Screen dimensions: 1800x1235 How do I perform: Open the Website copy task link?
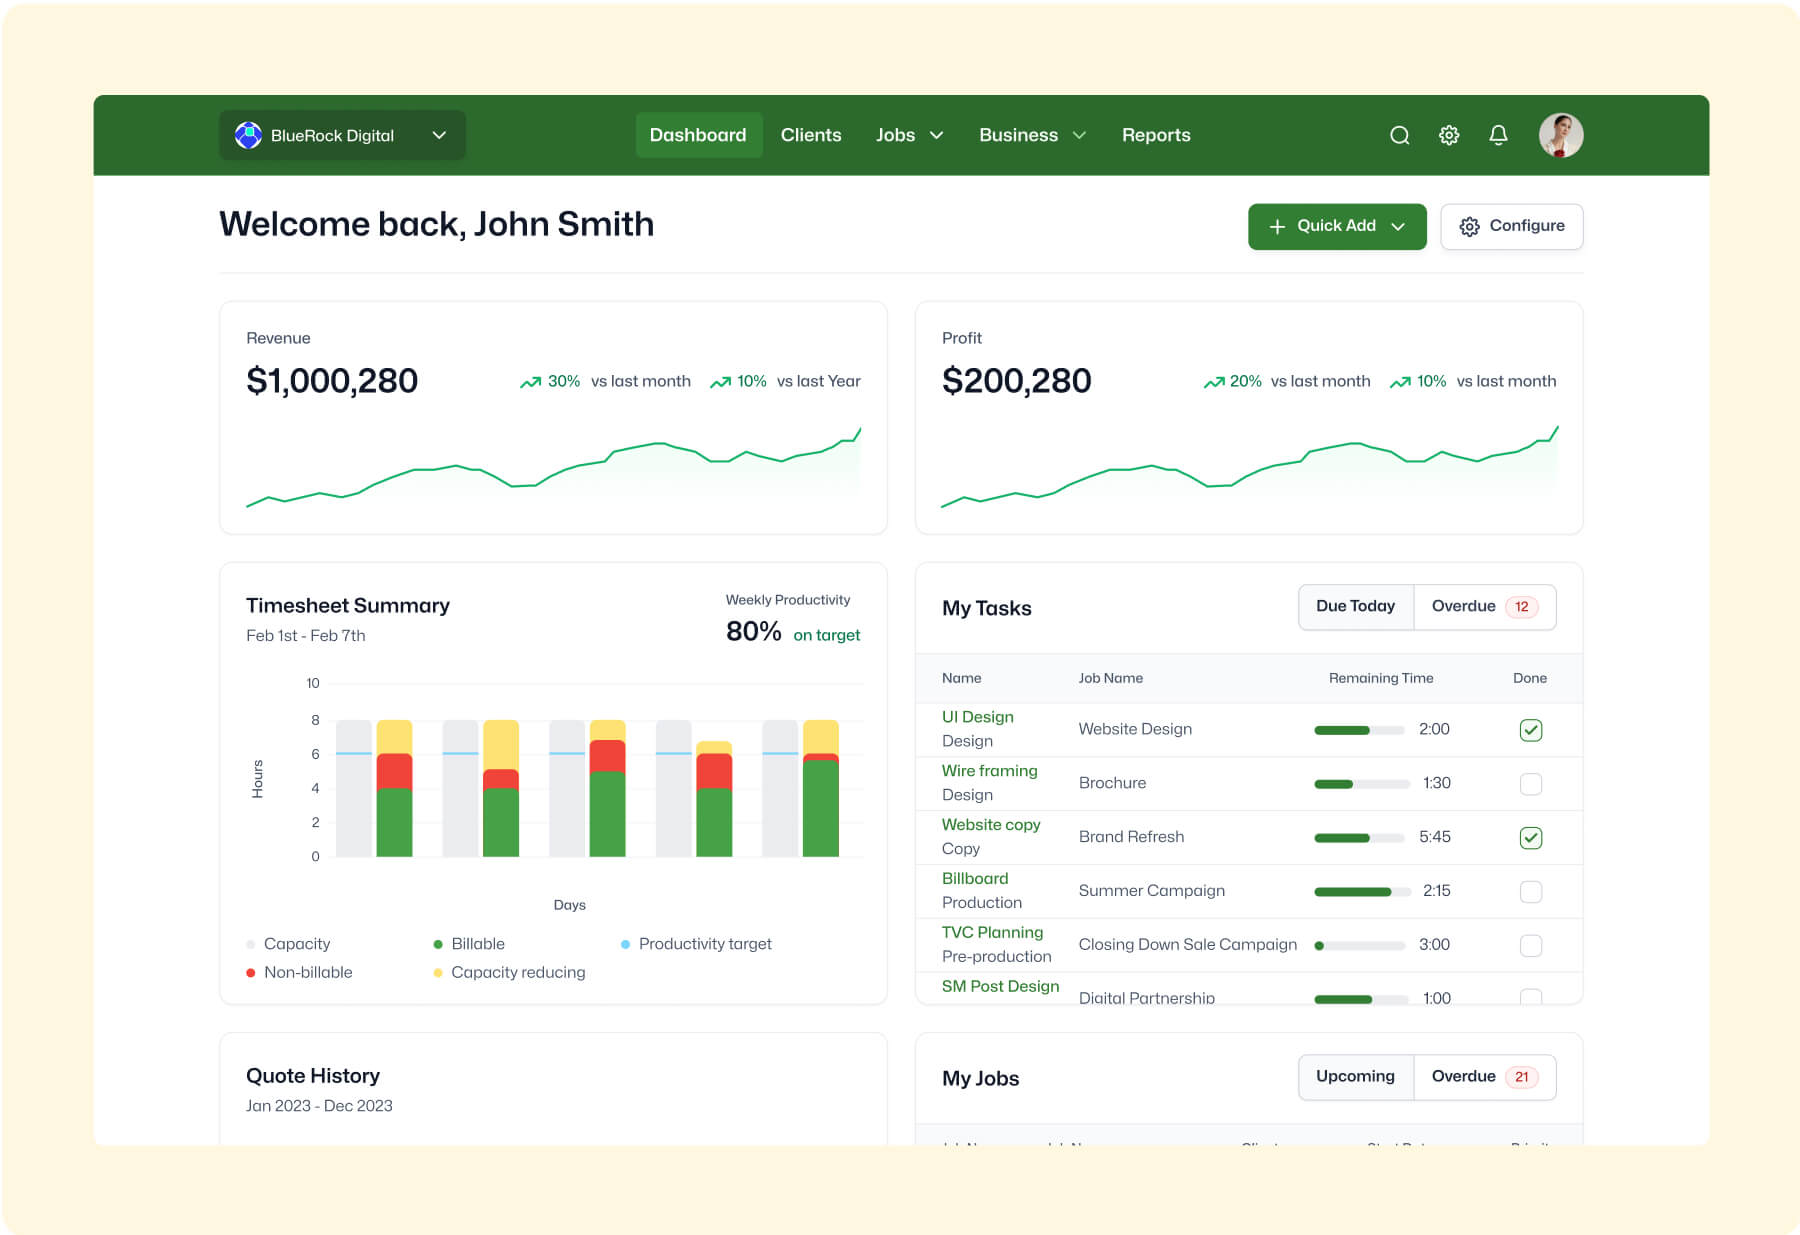[x=990, y=824]
